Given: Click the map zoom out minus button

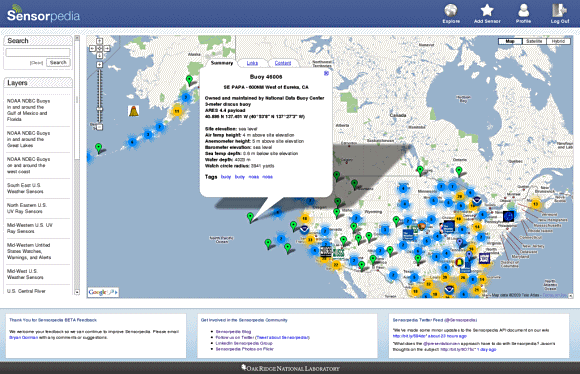Looking at the screenshot, I should pyautogui.click(x=100, y=127).
